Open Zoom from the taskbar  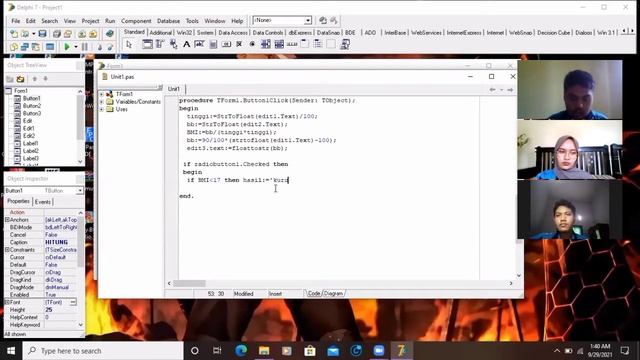[379, 351]
